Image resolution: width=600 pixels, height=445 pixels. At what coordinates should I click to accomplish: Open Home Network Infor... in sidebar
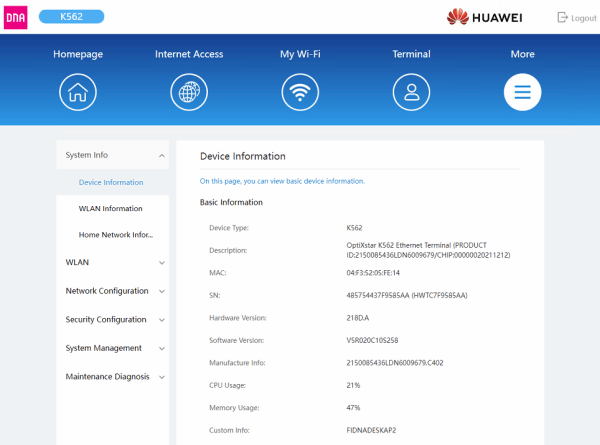coord(116,235)
